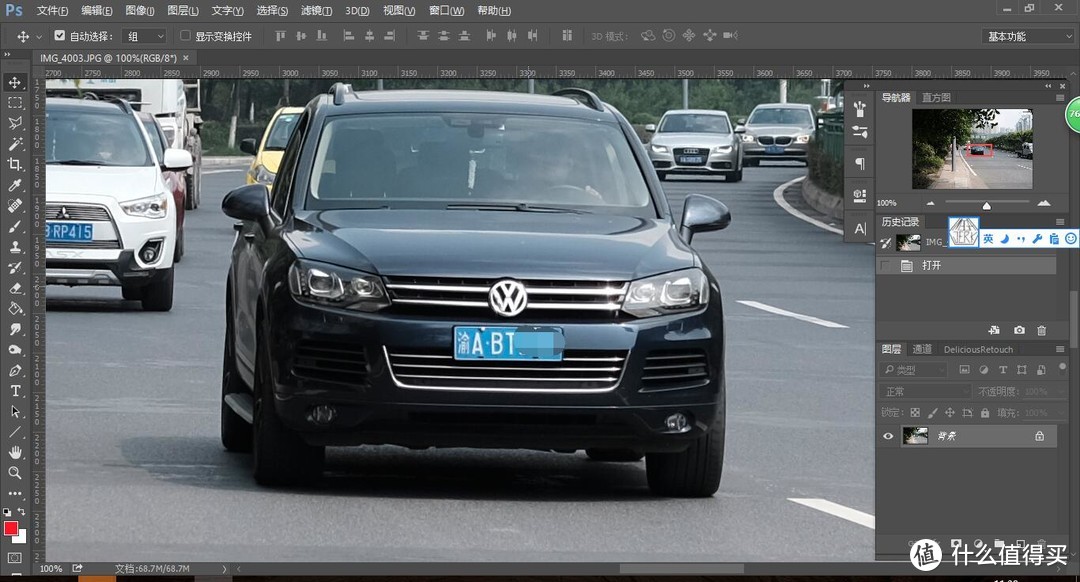Select the Magic Wand tool
1080x582 pixels.
(14, 144)
